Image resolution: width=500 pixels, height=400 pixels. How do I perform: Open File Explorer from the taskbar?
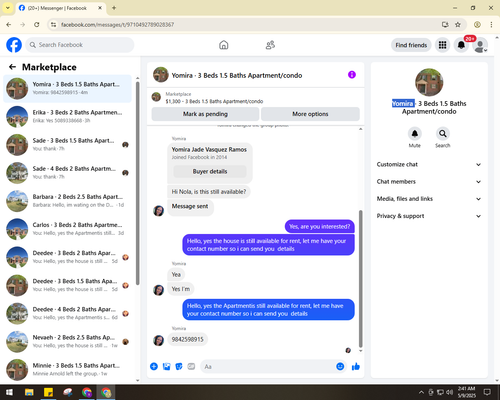pos(29,392)
